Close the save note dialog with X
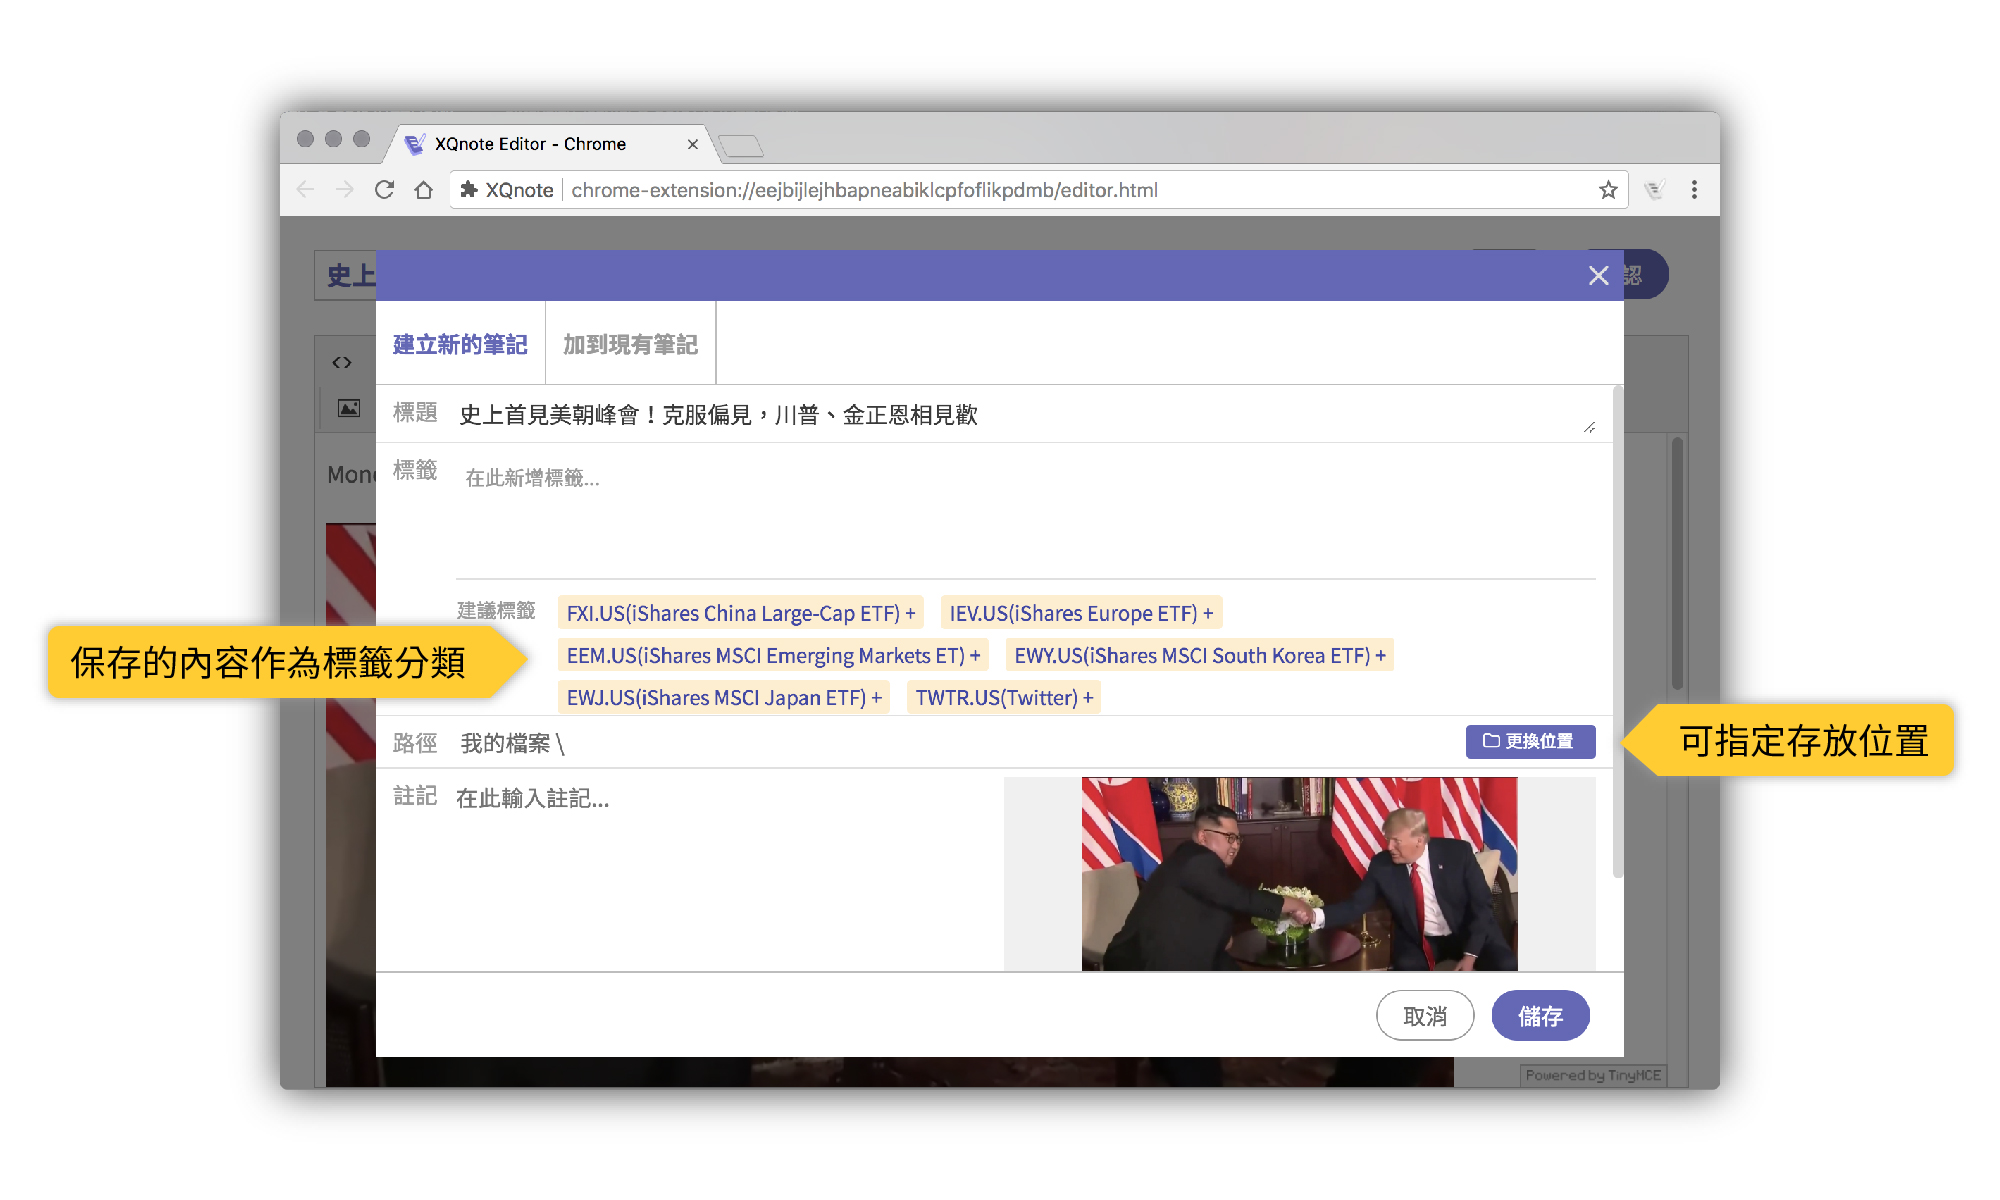This screenshot has height=1200, width=2000. 1598,276
